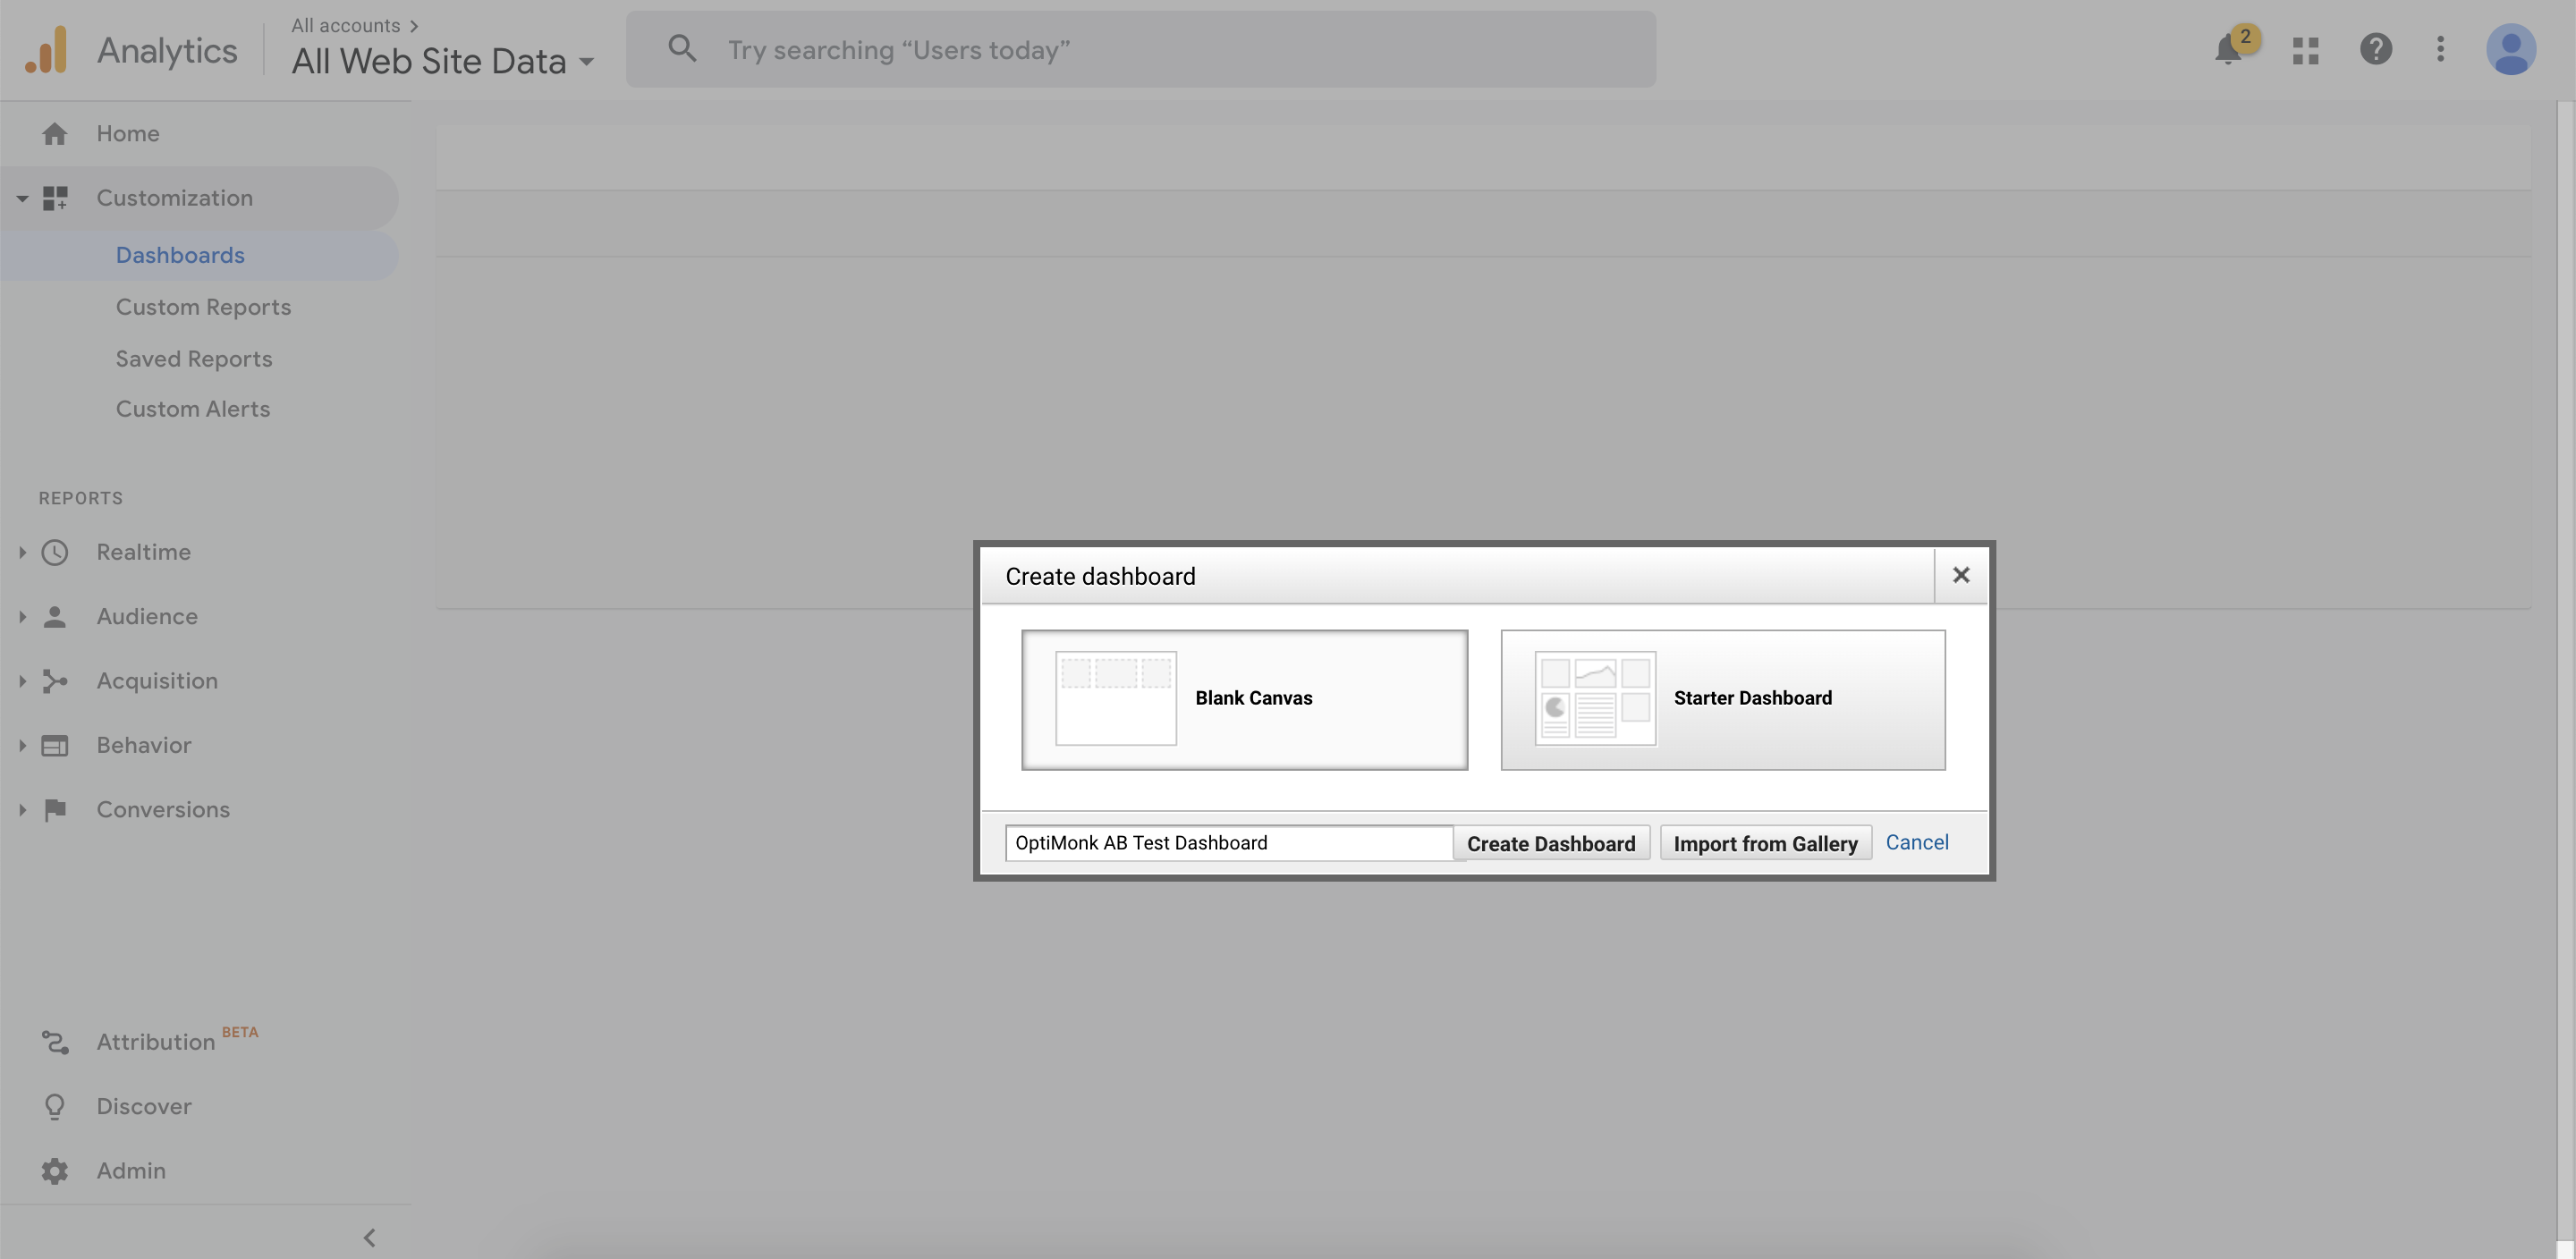Open Custom Alerts in the sidebar
The image size is (2576, 1259).
point(193,409)
